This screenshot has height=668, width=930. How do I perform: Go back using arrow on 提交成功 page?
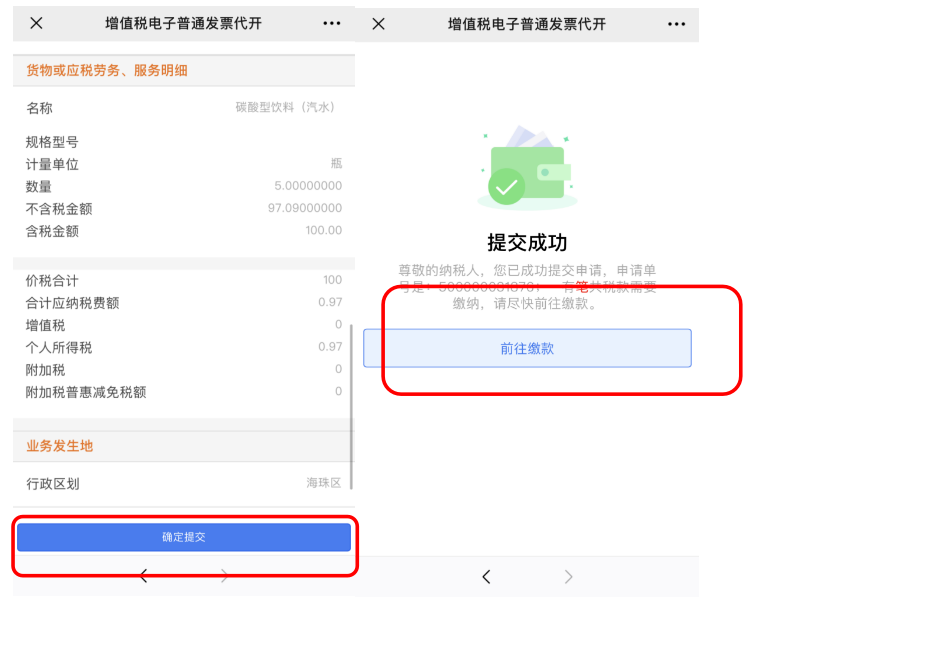click(x=486, y=577)
